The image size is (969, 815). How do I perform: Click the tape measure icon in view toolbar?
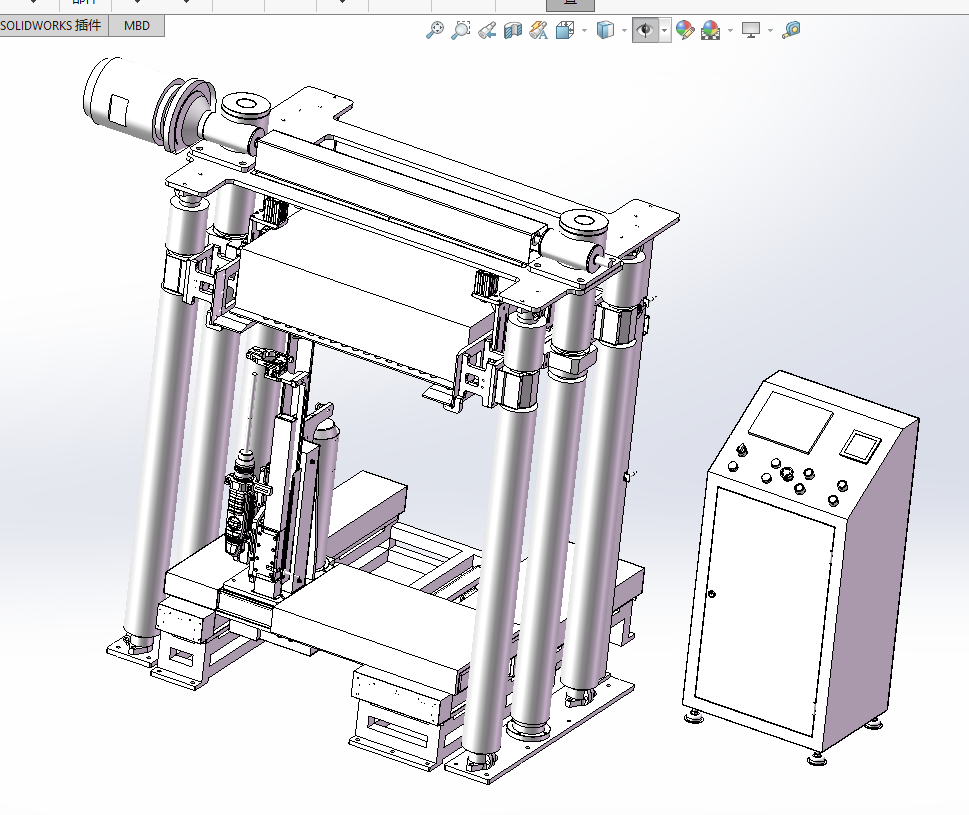pos(791,30)
